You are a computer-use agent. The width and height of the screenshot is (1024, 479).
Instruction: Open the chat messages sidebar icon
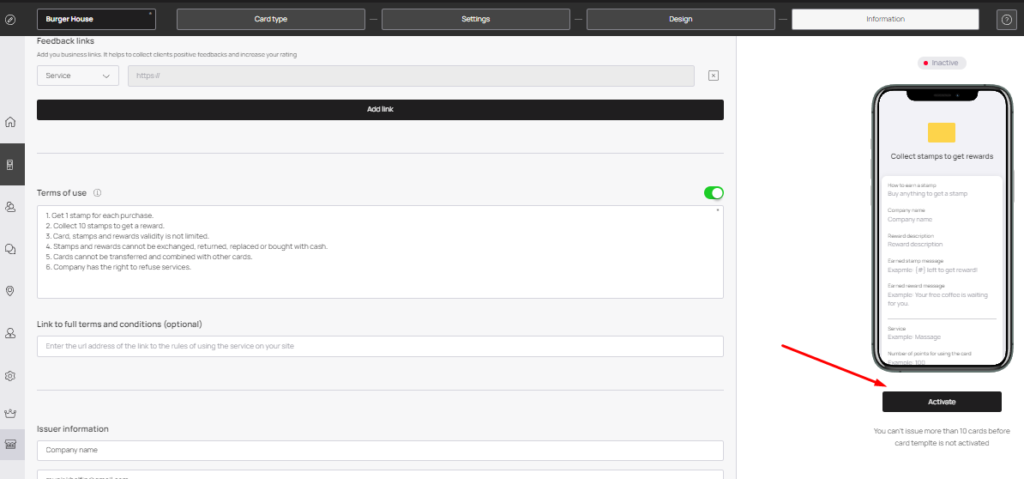(x=10, y=249)
